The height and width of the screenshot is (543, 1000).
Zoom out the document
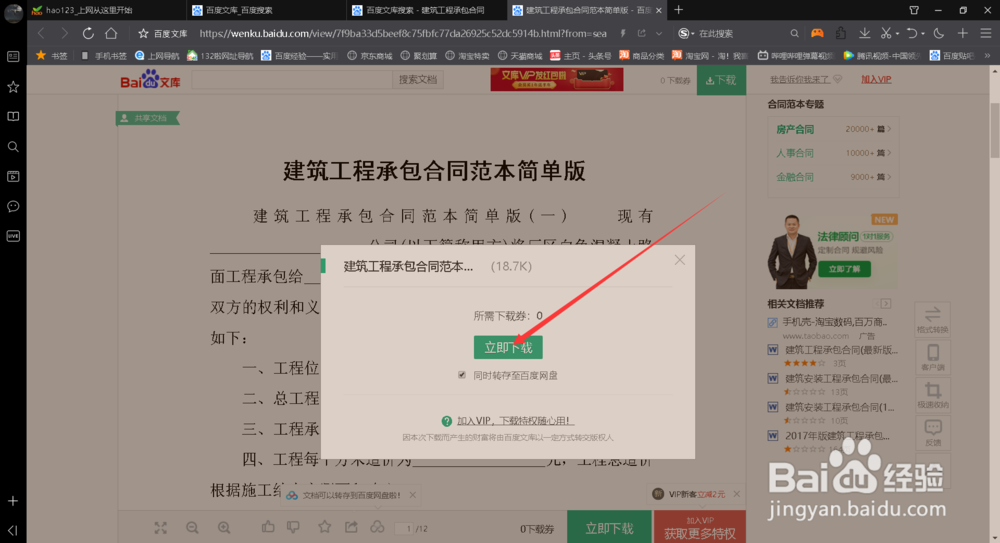pyautogui.click(x=192, y=528)
